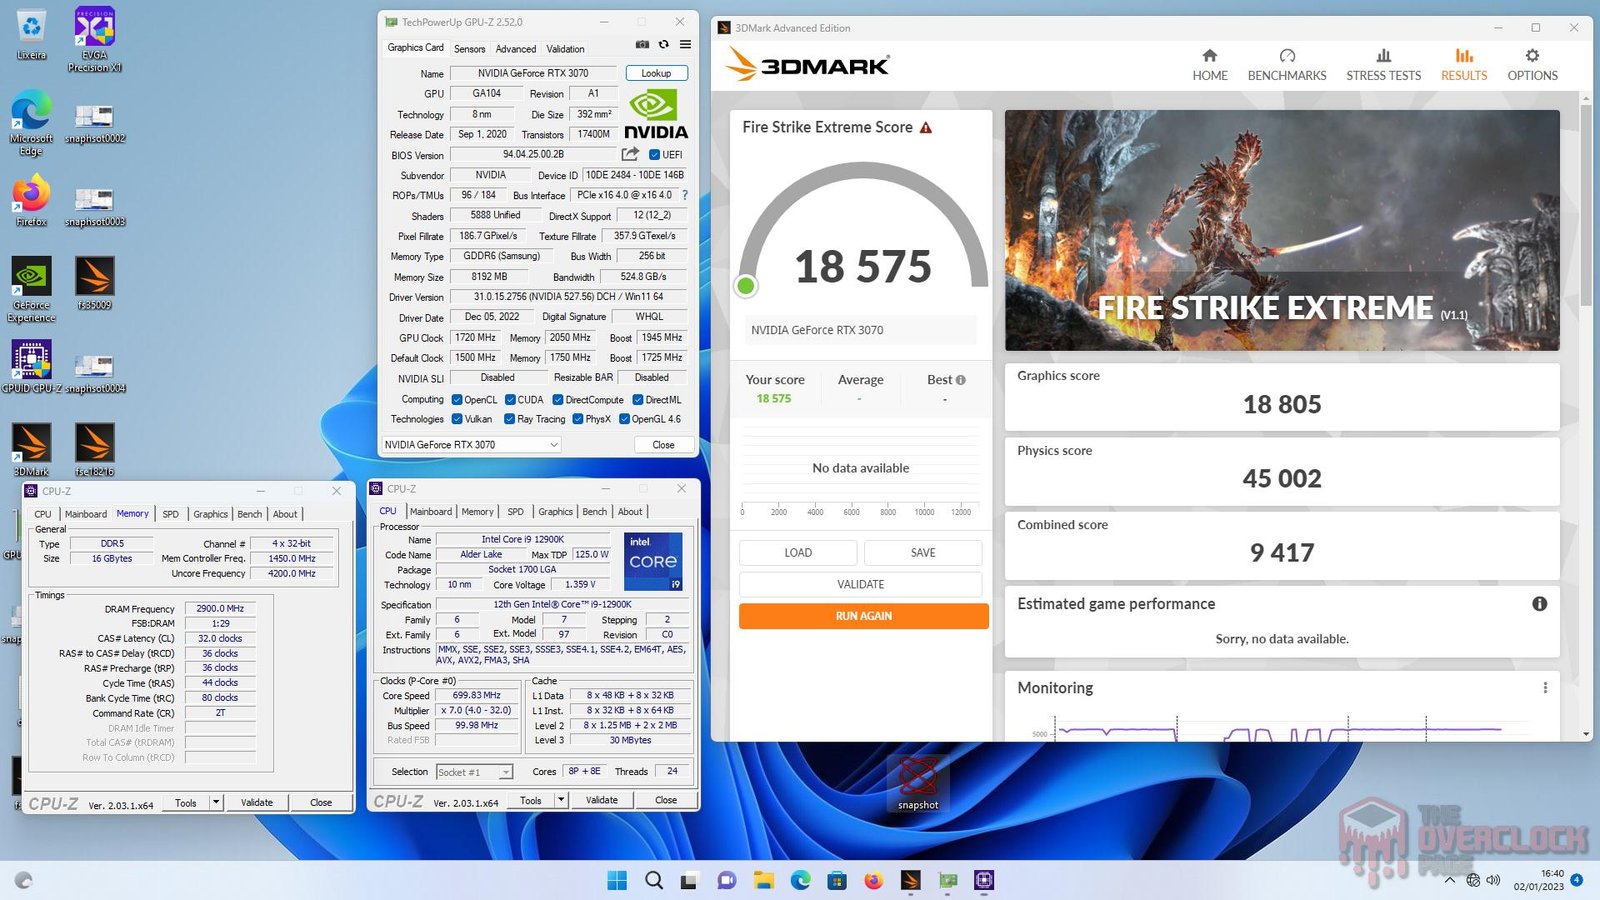Click the camera screenshot icon in GPU-Z
The height and width of the screenshot is (900, 1600).
point(642,45)
